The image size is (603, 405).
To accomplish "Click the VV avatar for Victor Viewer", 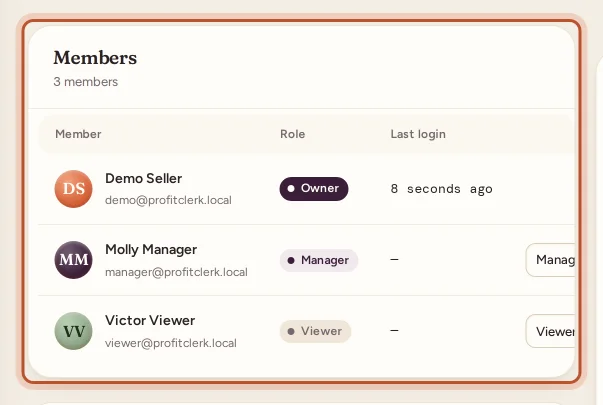I will [73, 331].
